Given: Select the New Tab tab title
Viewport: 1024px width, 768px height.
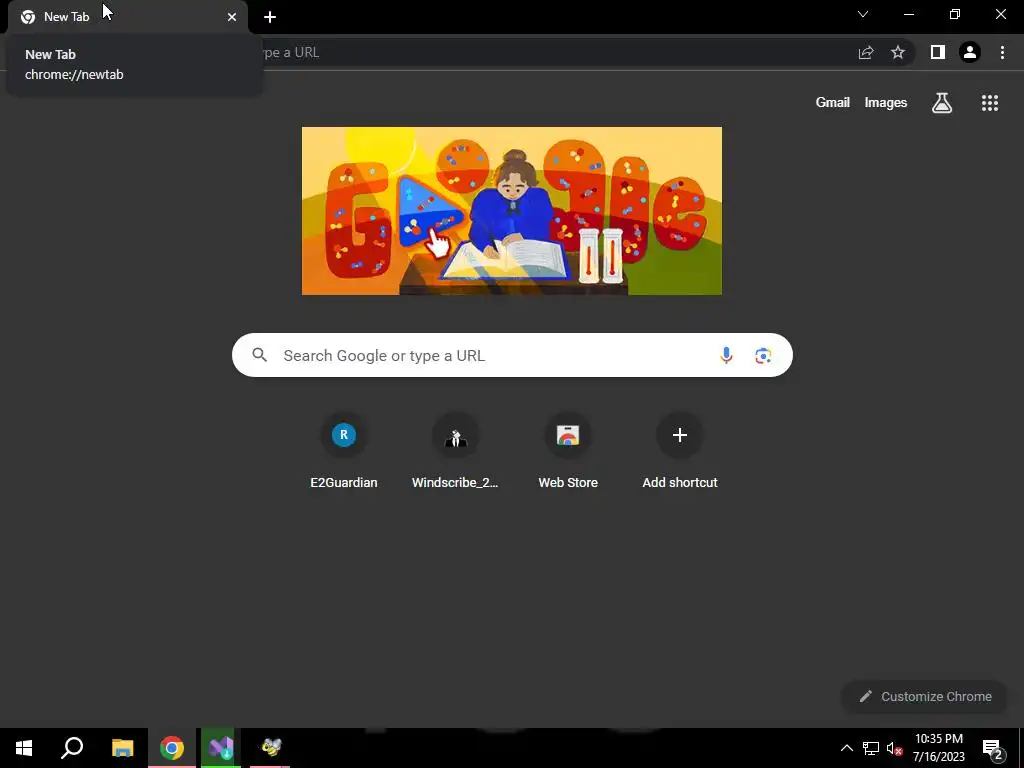Looking at the screenshot, I should (x=67, y=17).
